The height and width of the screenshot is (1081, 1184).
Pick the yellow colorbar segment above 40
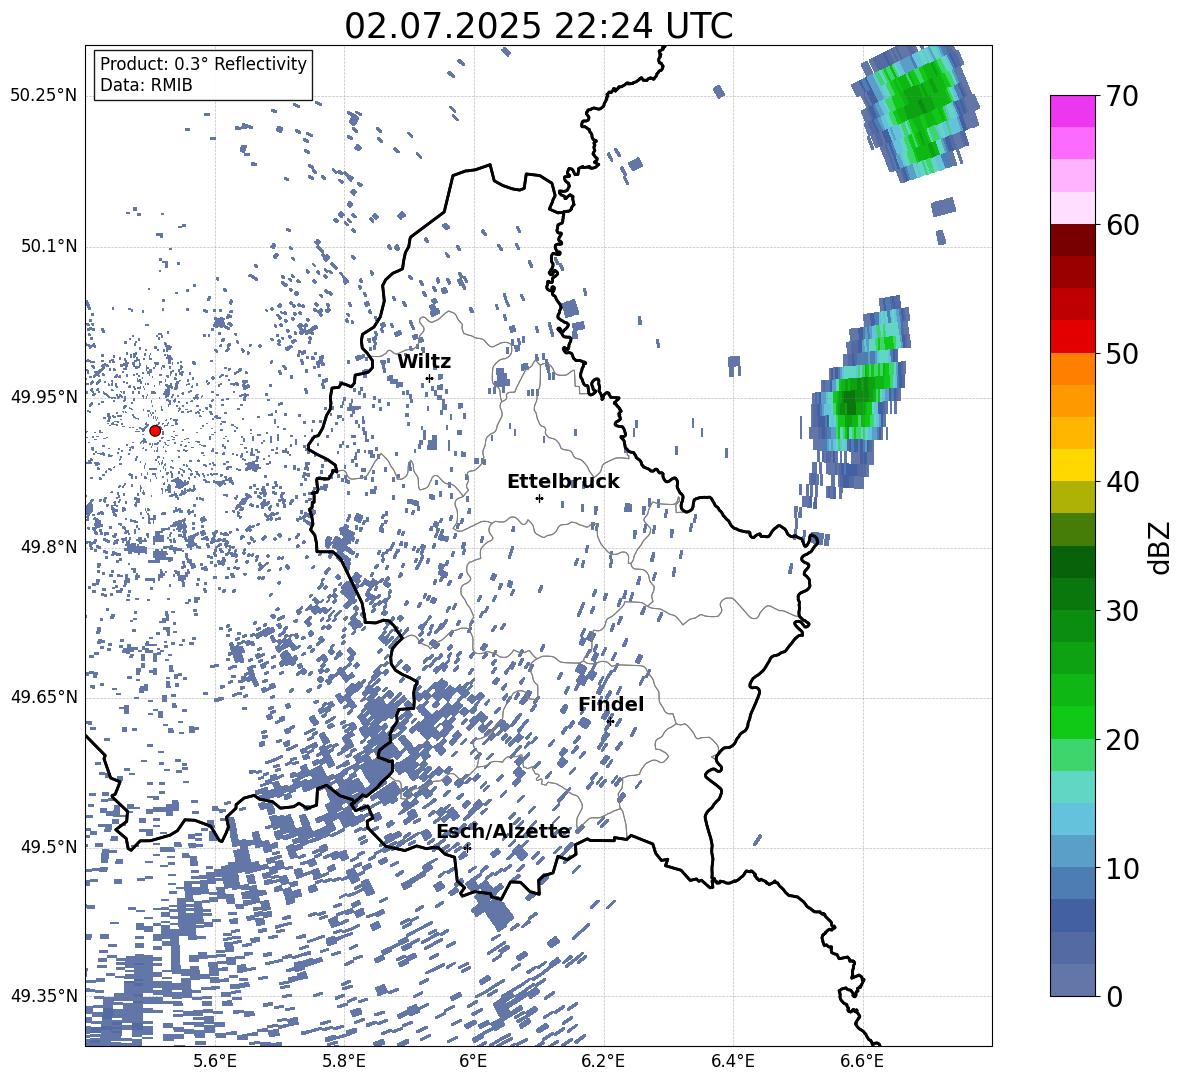[x=1072, y=465]
